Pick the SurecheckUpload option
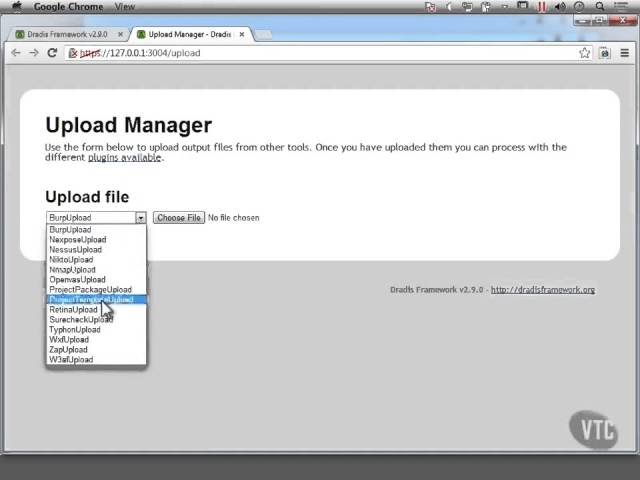The width and height of the screenshot is (640, 480). pos(96,320)
